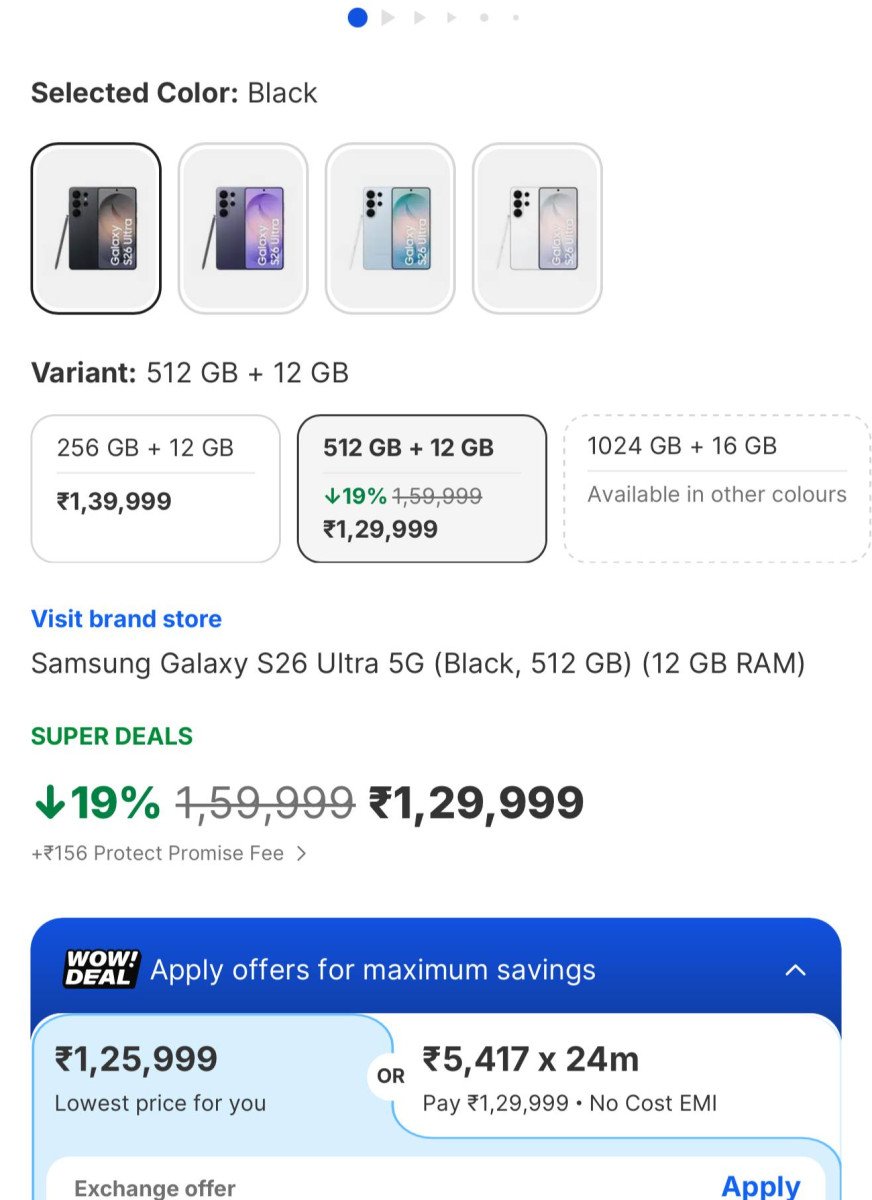Select the 256 GB + 12 GB variant
This screenshot has width=872, height=1200.
[x=155, y=487]
